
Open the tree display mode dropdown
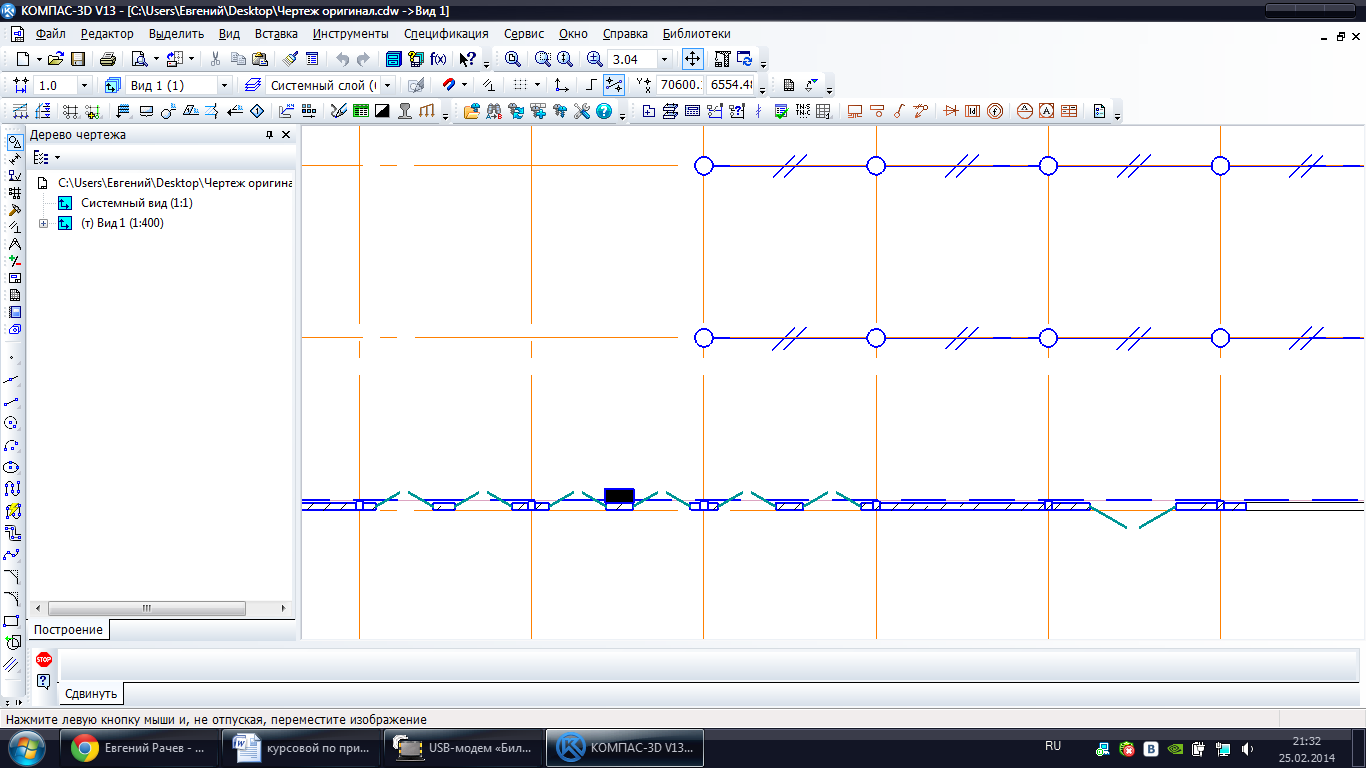click(57, 158)
